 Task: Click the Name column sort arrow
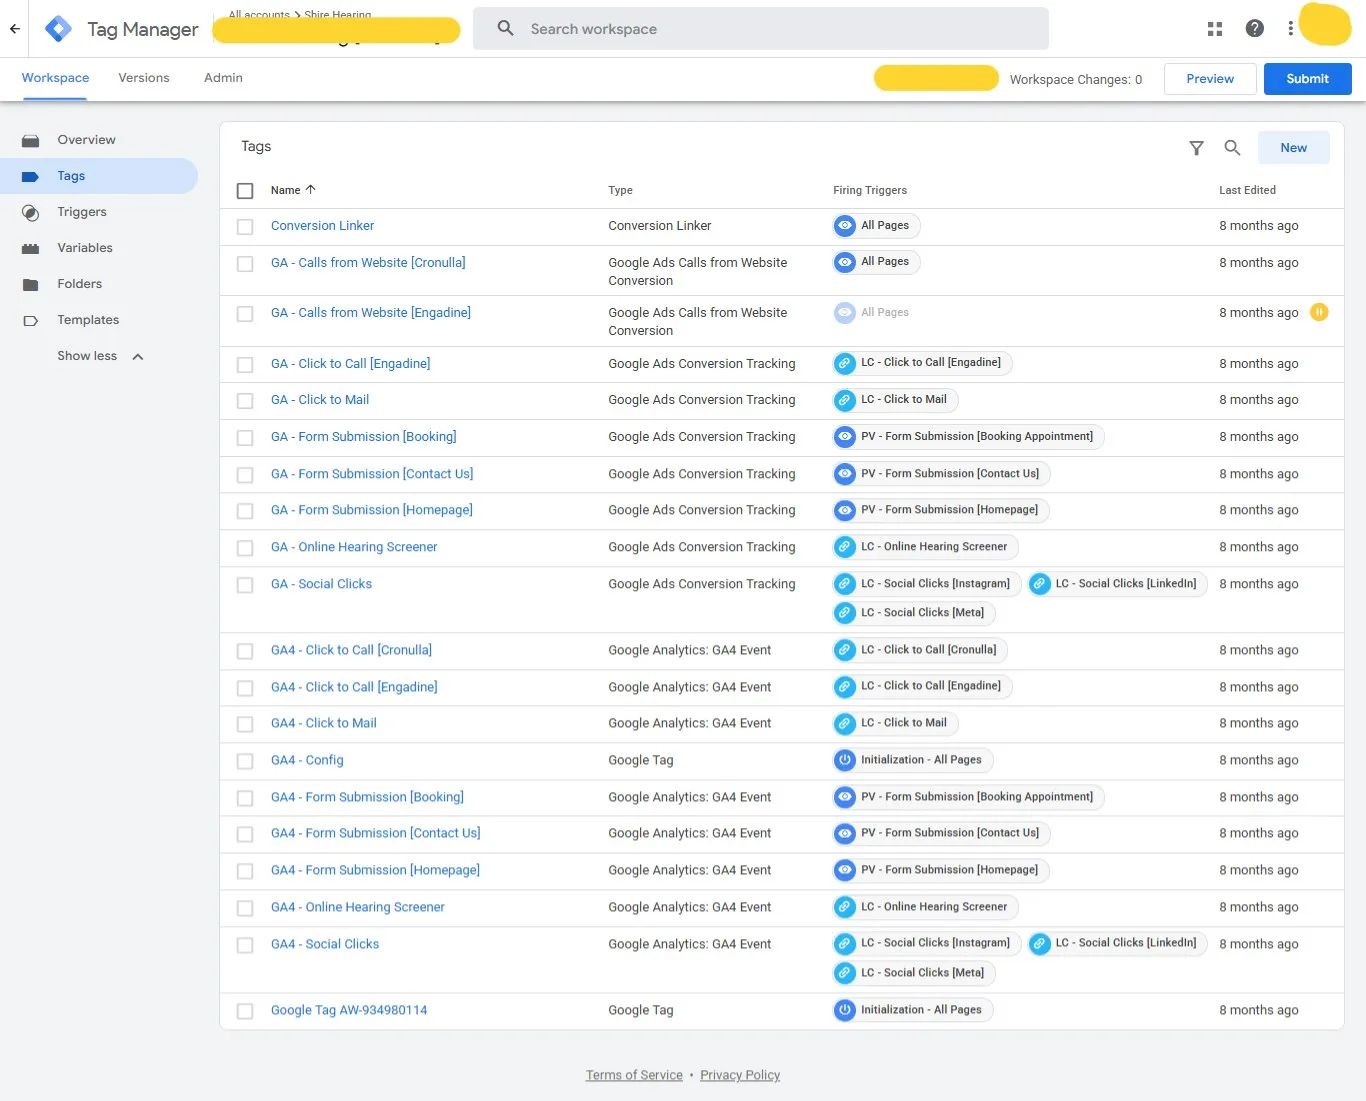coord(310,189)
